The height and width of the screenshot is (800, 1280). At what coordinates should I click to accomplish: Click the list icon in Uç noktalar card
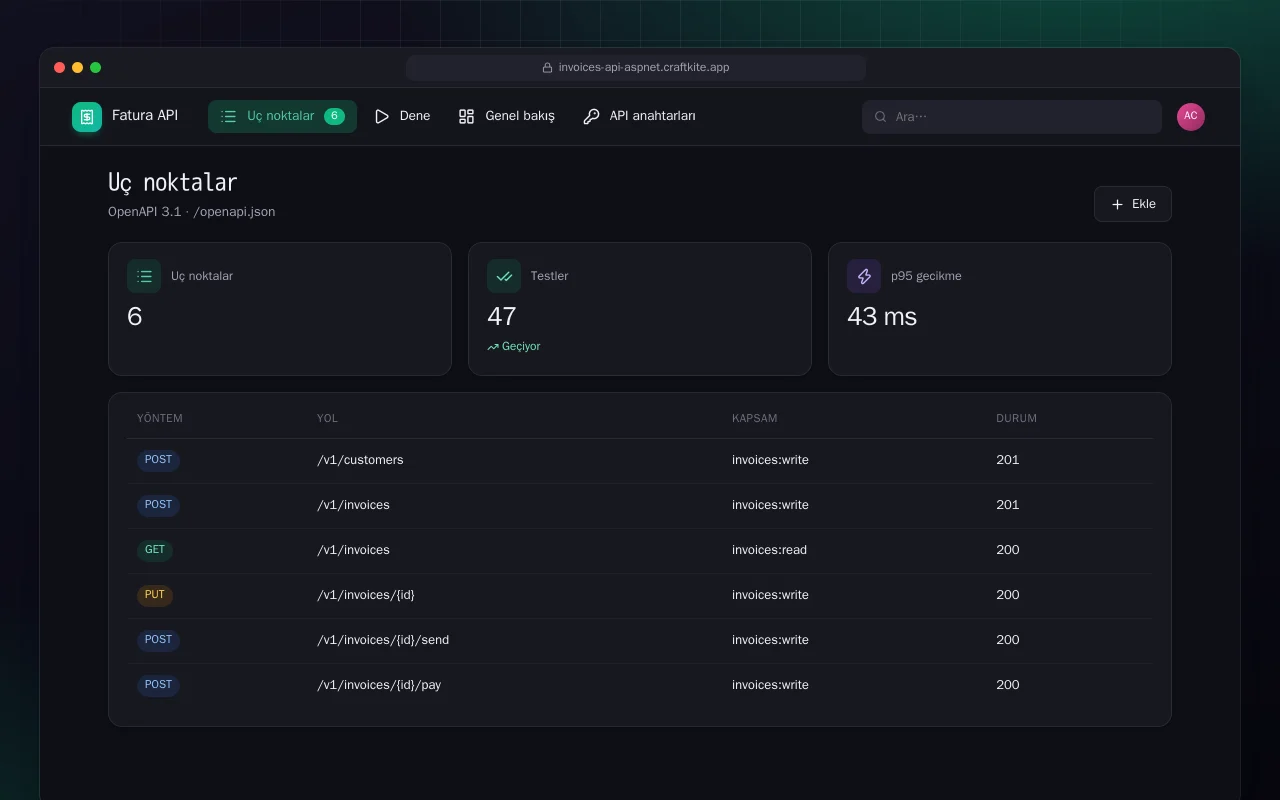pos(144,276)
